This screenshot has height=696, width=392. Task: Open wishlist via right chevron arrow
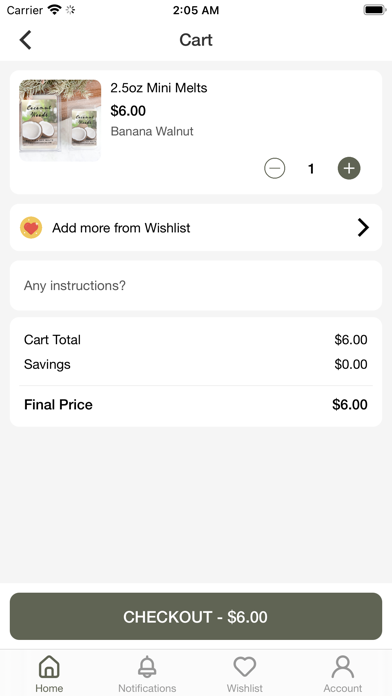[363, 228]
